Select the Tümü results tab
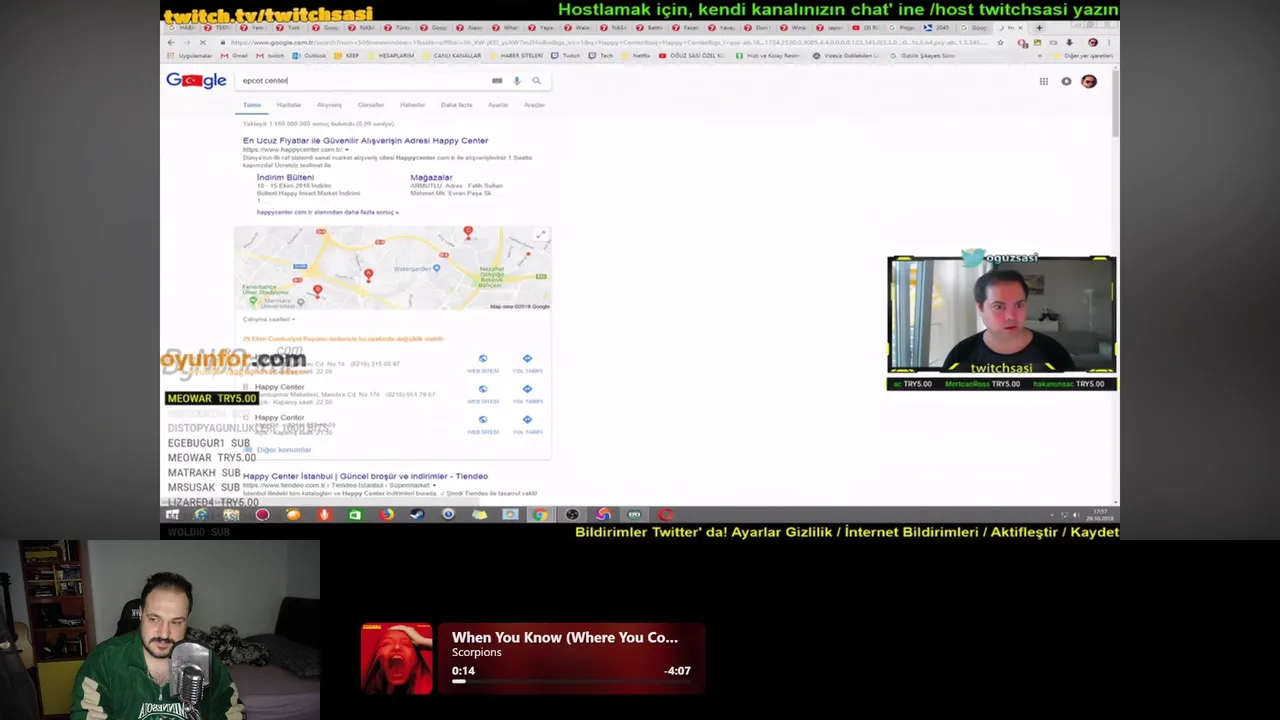 [252, 105]
